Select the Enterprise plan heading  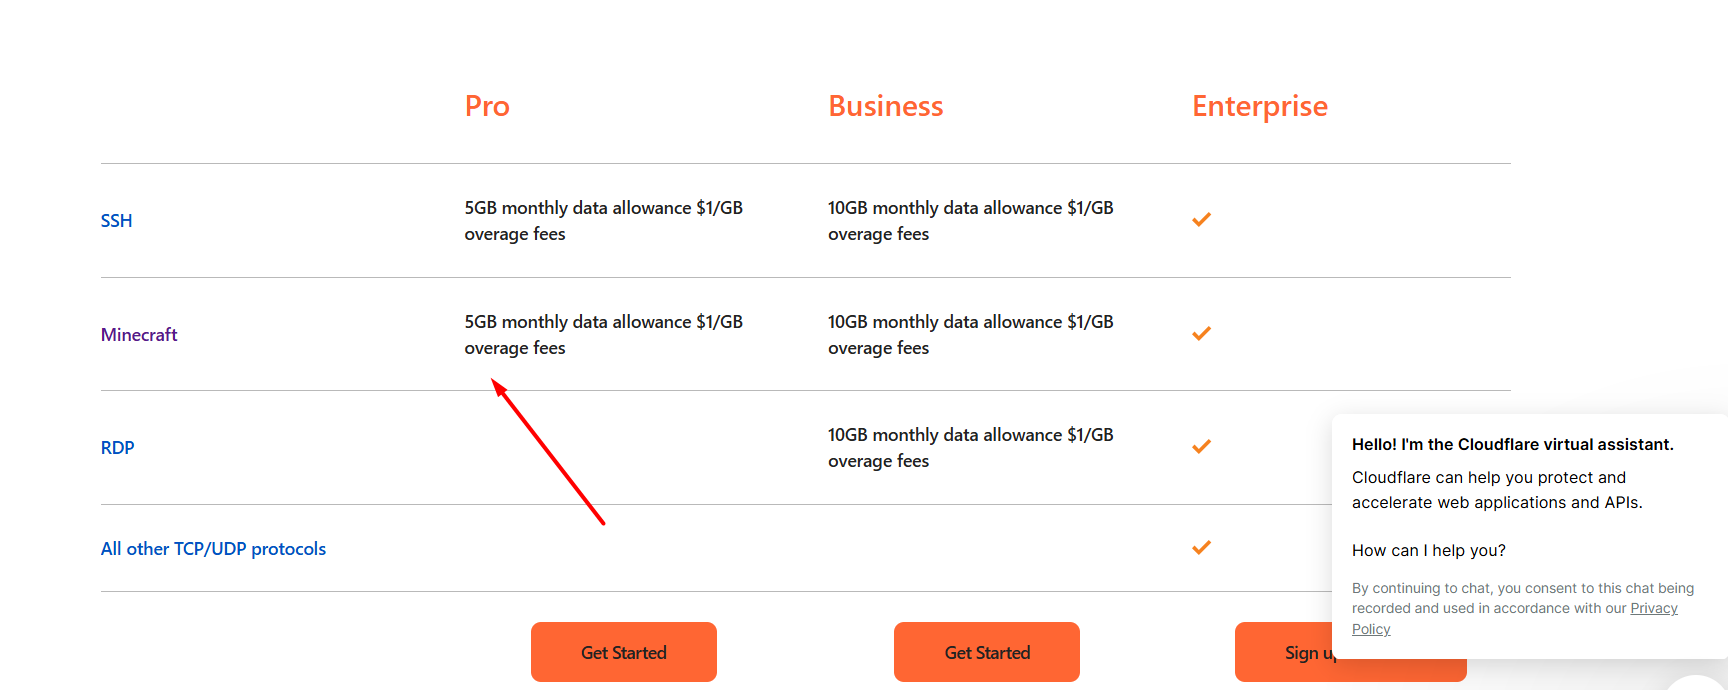coord(1260,106)
